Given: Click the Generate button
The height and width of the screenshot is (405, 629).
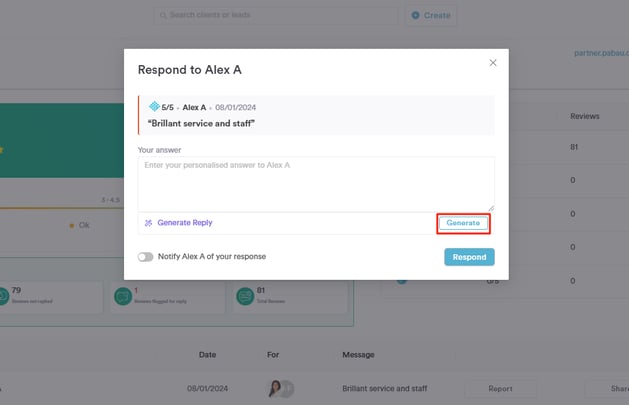Looking at the screenshot, I should tap(463, 223).
